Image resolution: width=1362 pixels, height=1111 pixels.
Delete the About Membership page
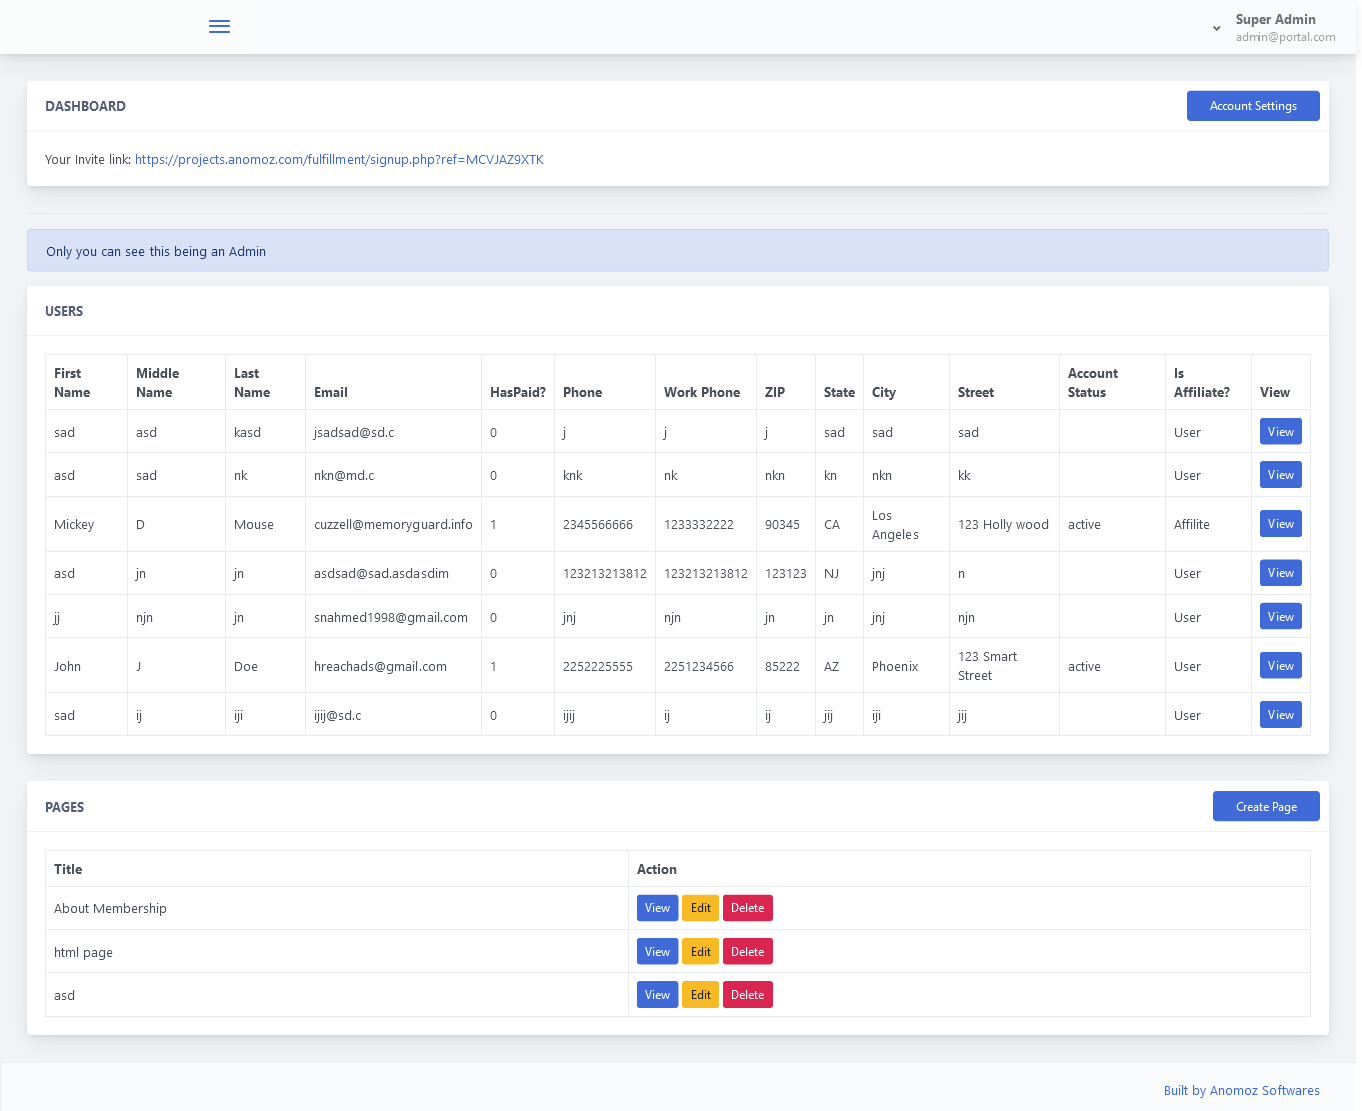[747, 908]
